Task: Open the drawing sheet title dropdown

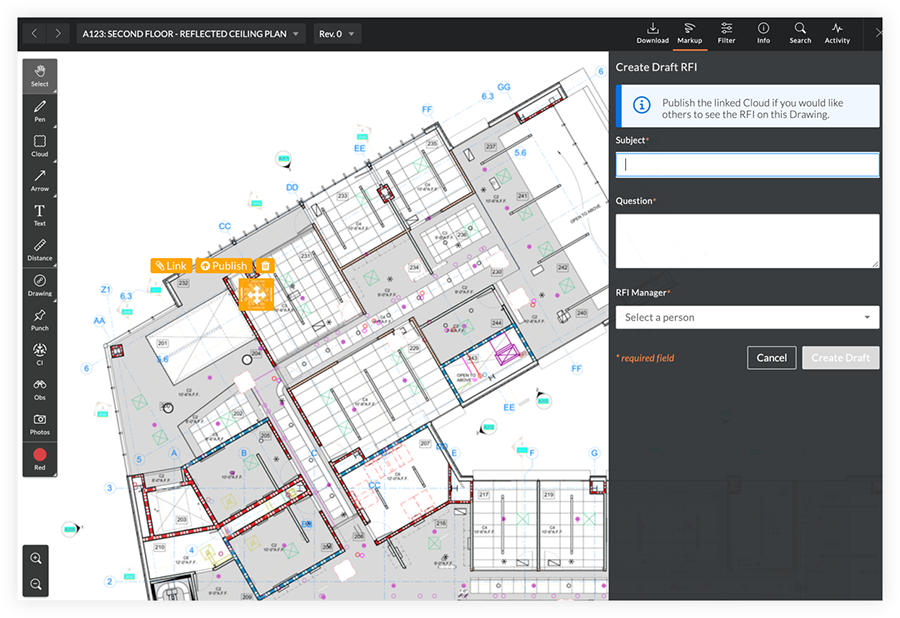Action: [x=191, y=34]
